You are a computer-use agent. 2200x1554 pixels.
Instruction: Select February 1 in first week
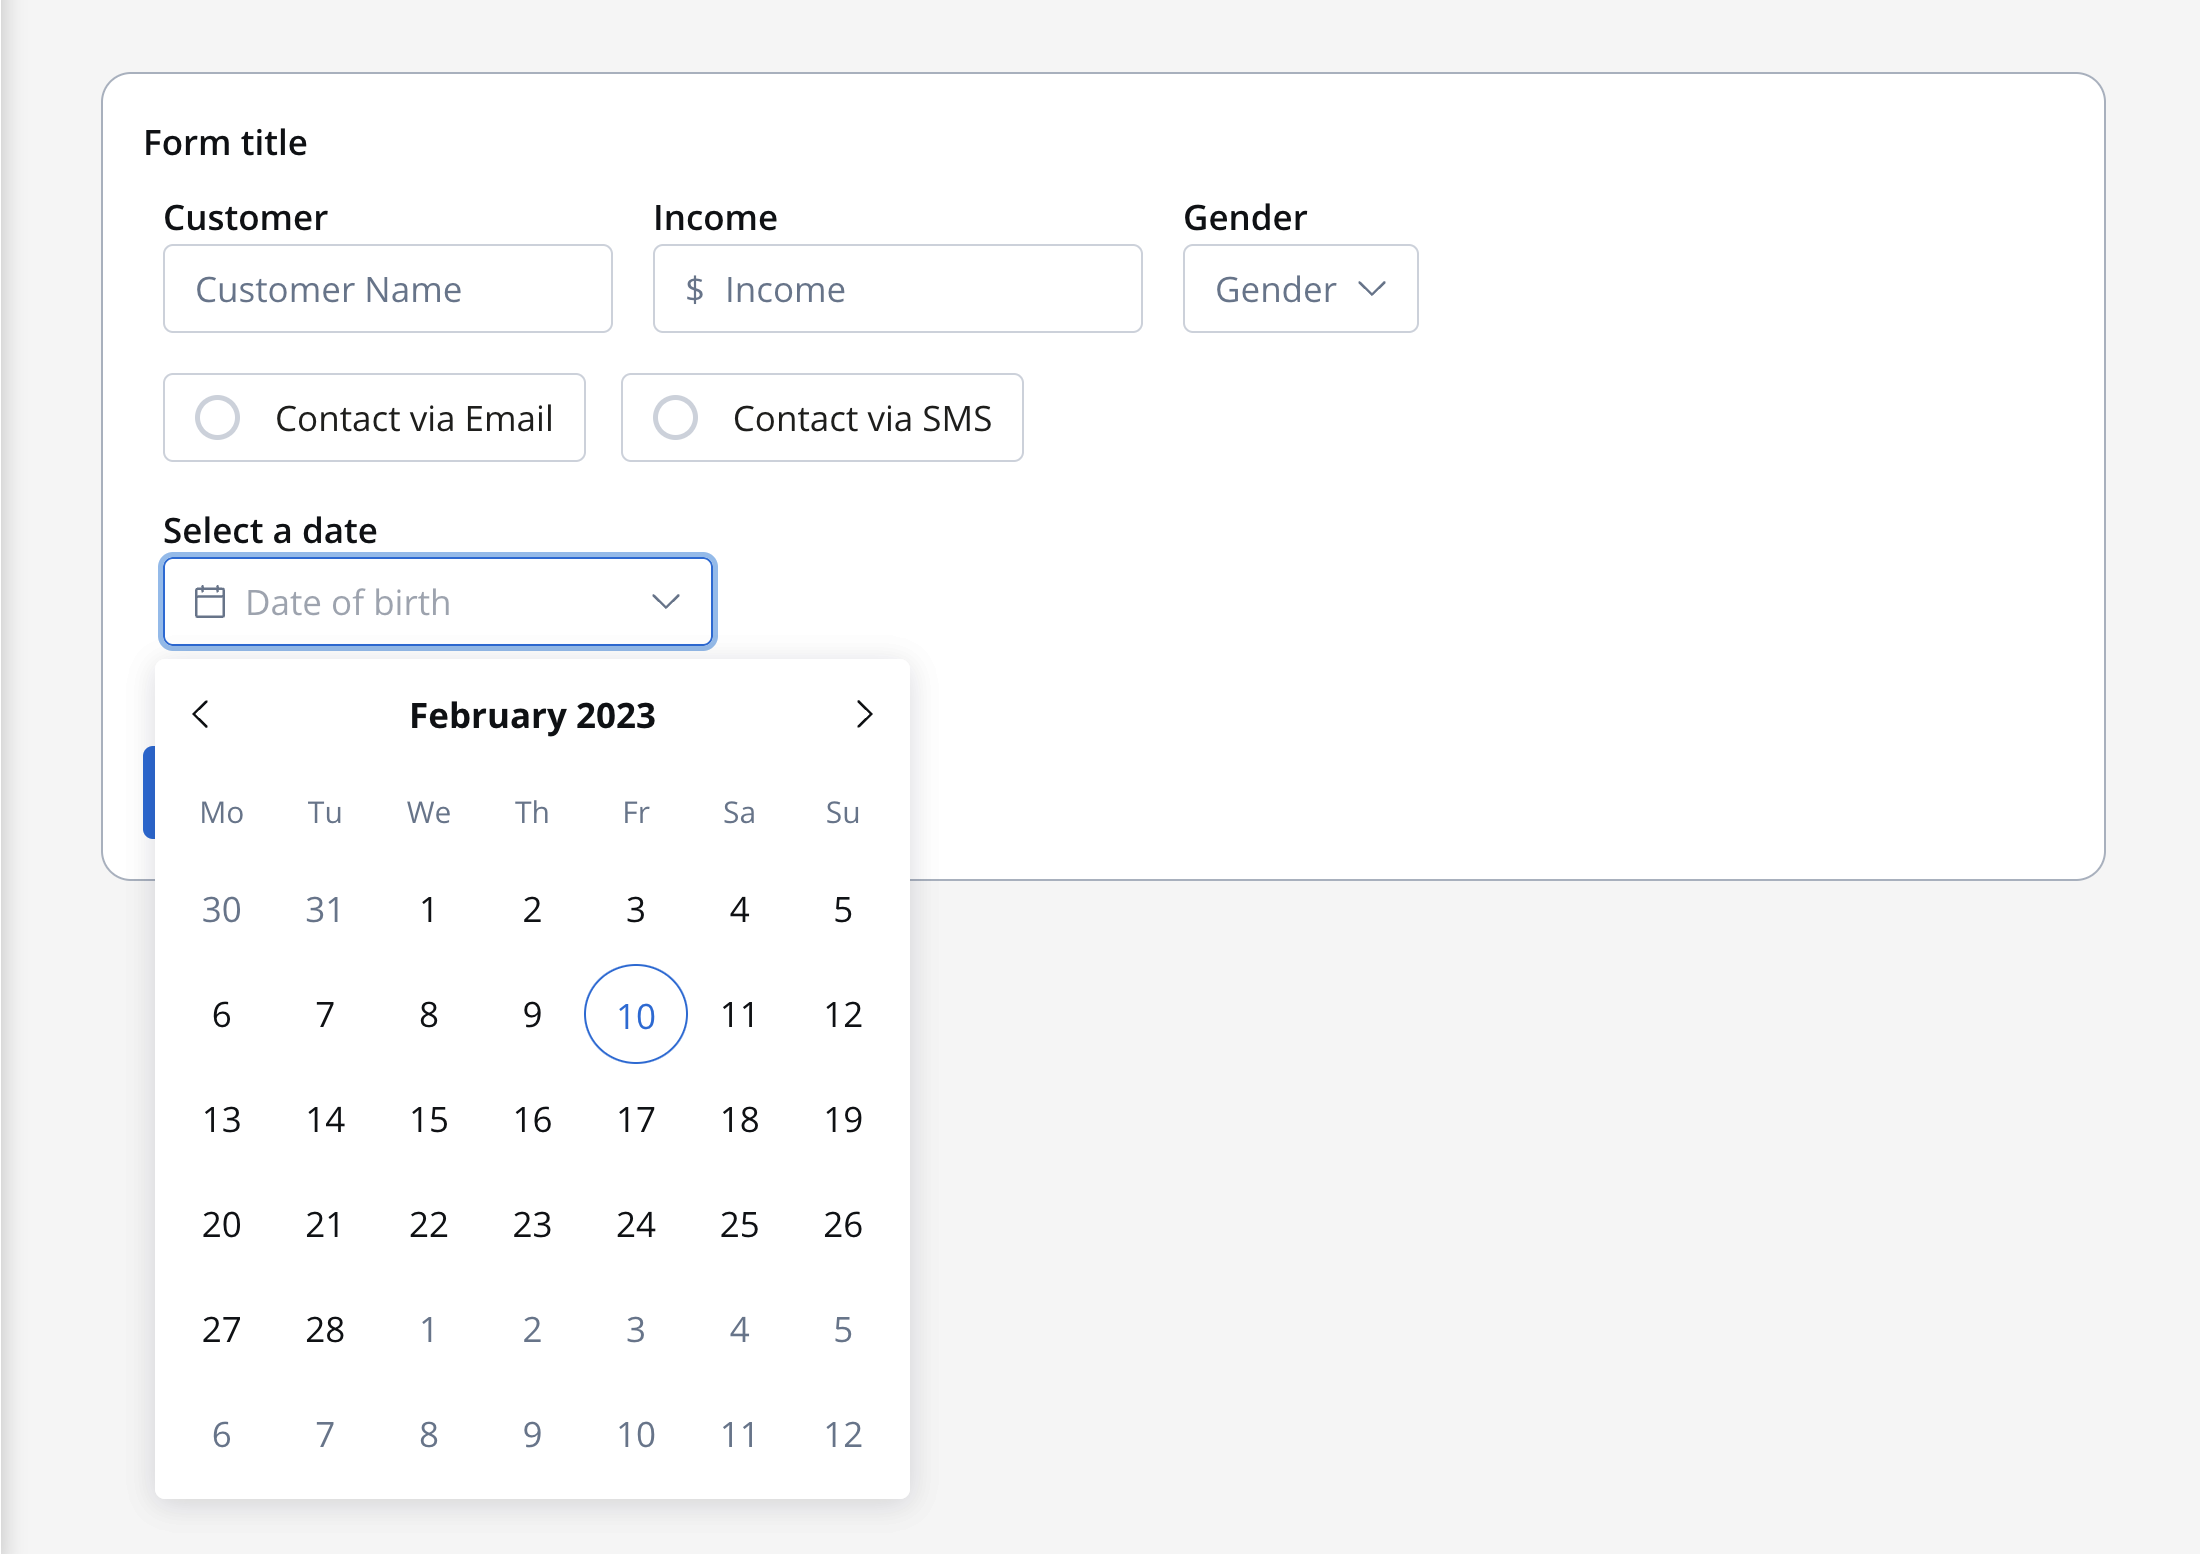pos(429,909)
